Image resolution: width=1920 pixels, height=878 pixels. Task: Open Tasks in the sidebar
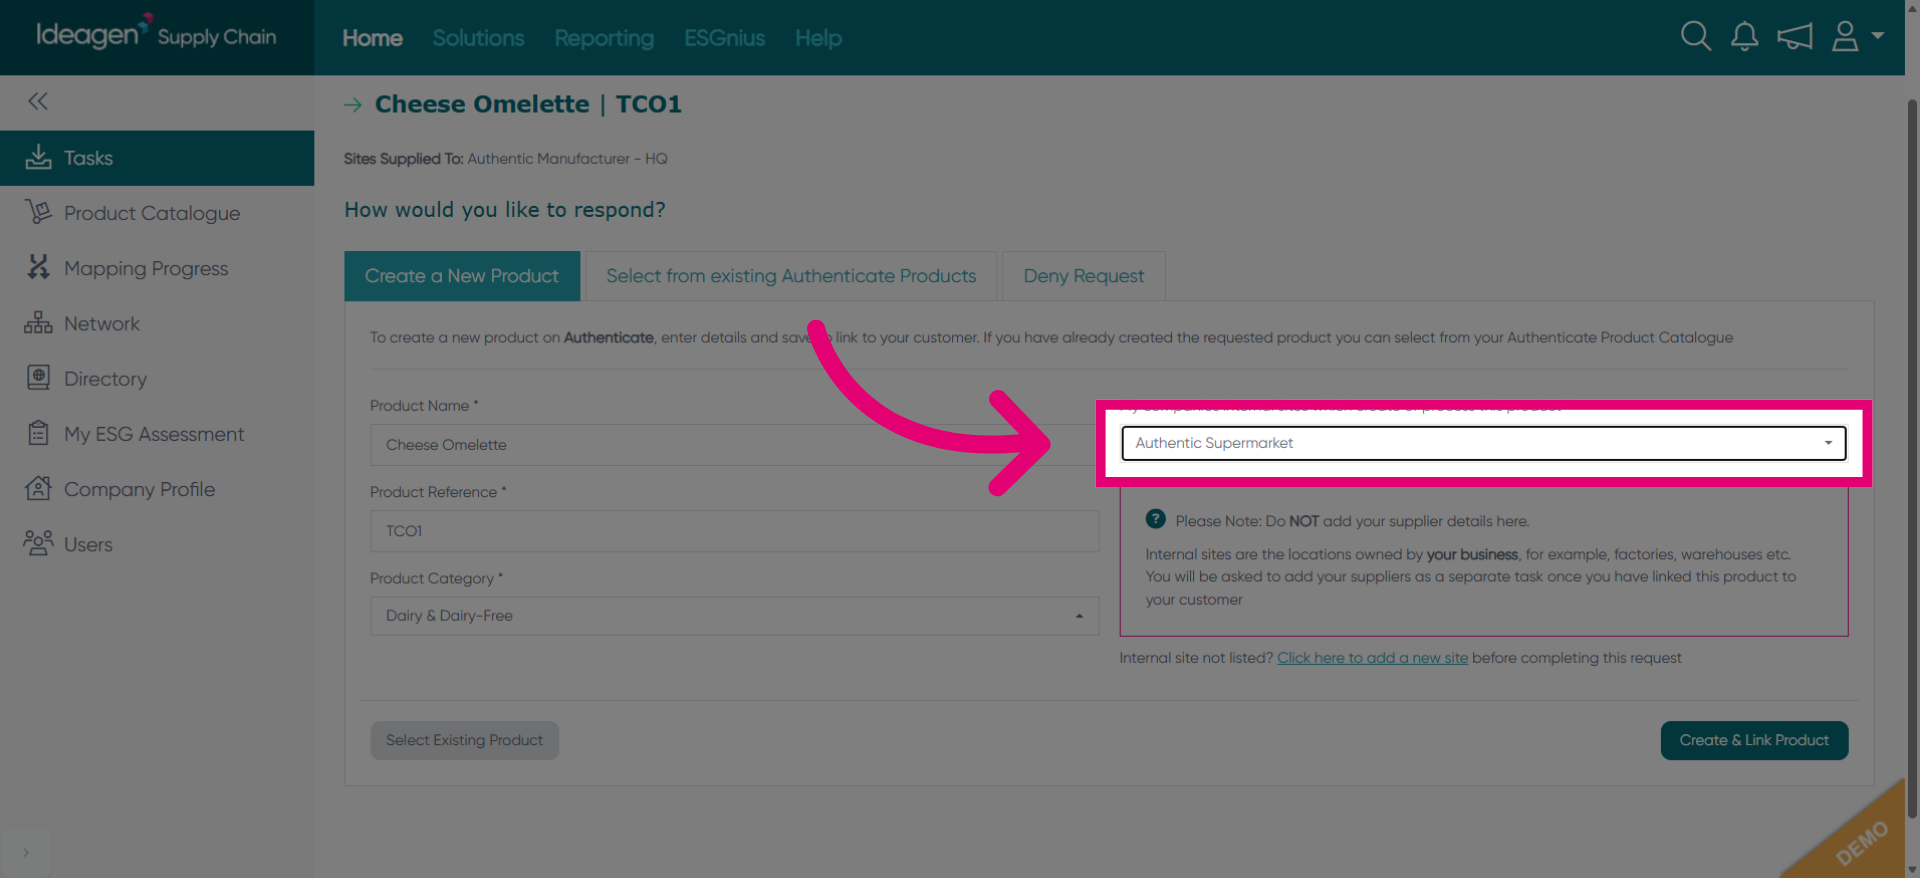point(157,158)
